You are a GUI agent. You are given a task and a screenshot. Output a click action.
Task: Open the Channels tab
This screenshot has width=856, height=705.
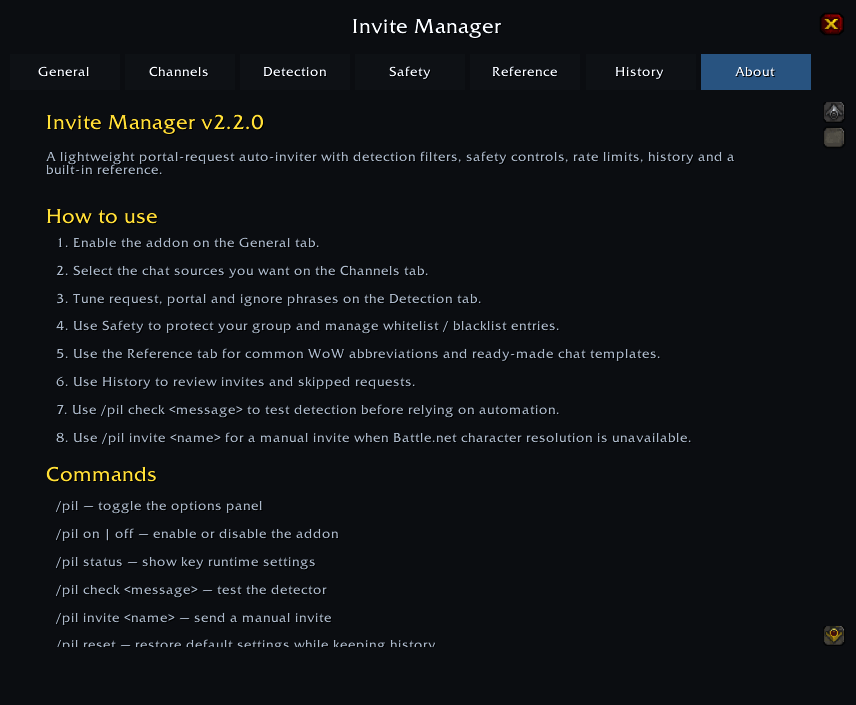[x=179, y=72]
